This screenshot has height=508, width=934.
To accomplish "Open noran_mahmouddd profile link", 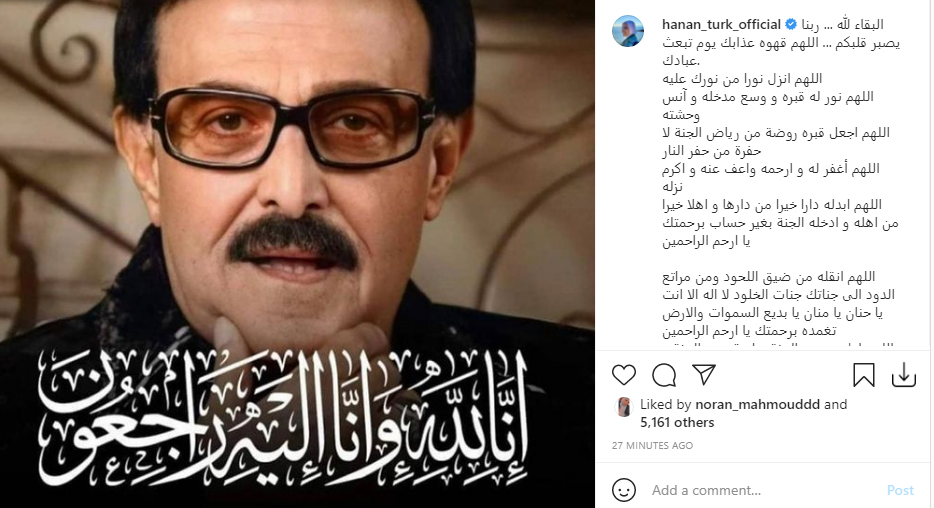I will click(x=758, y=404).
